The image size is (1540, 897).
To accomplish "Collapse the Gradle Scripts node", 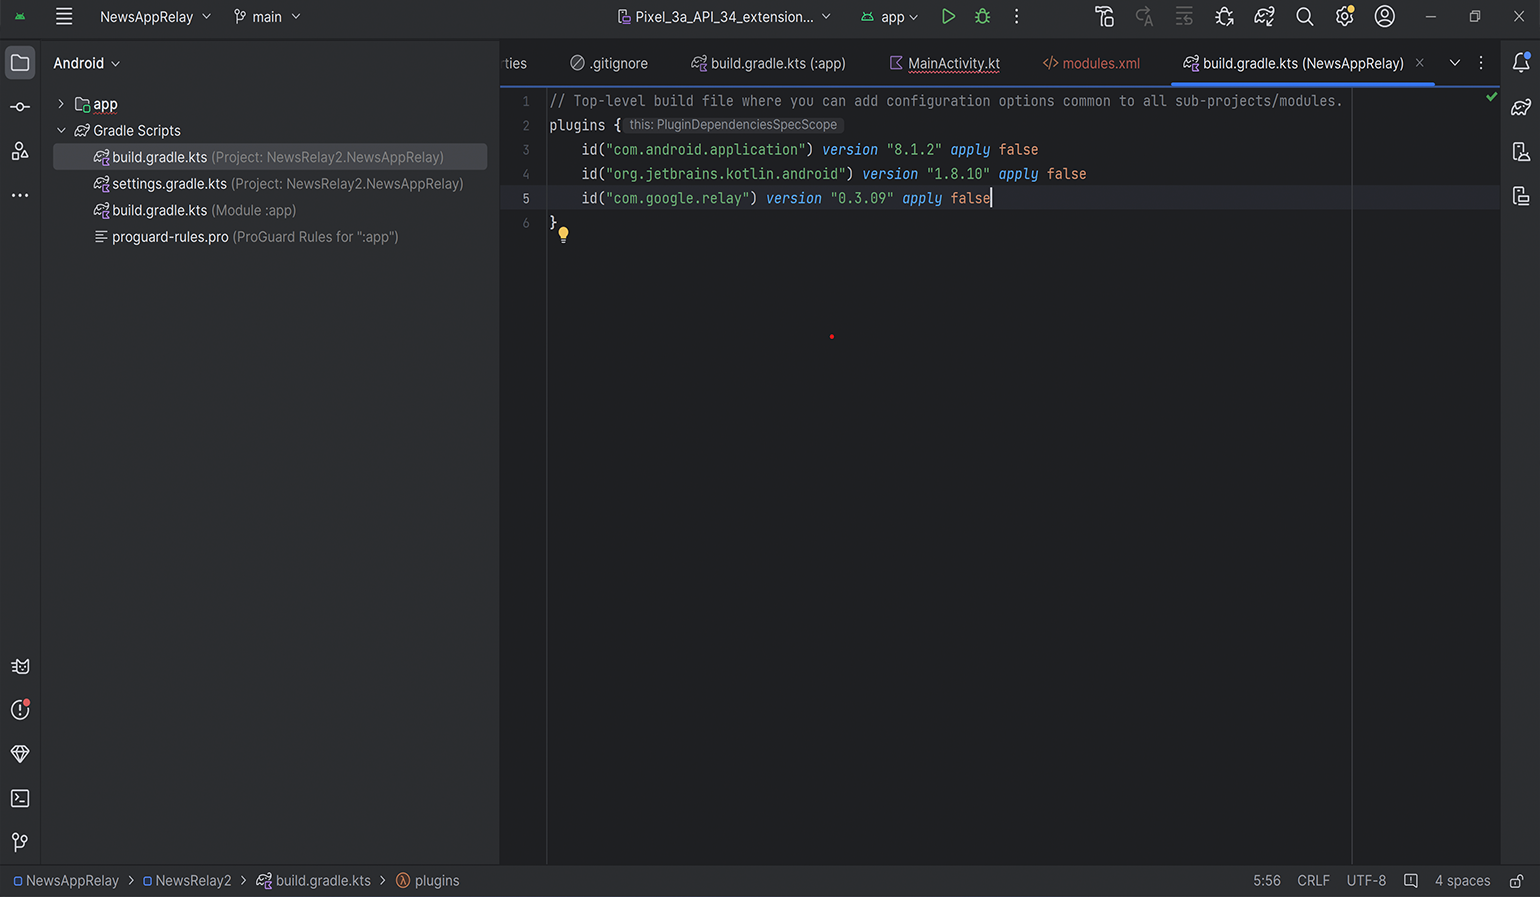I will click(x=61, y=131).
